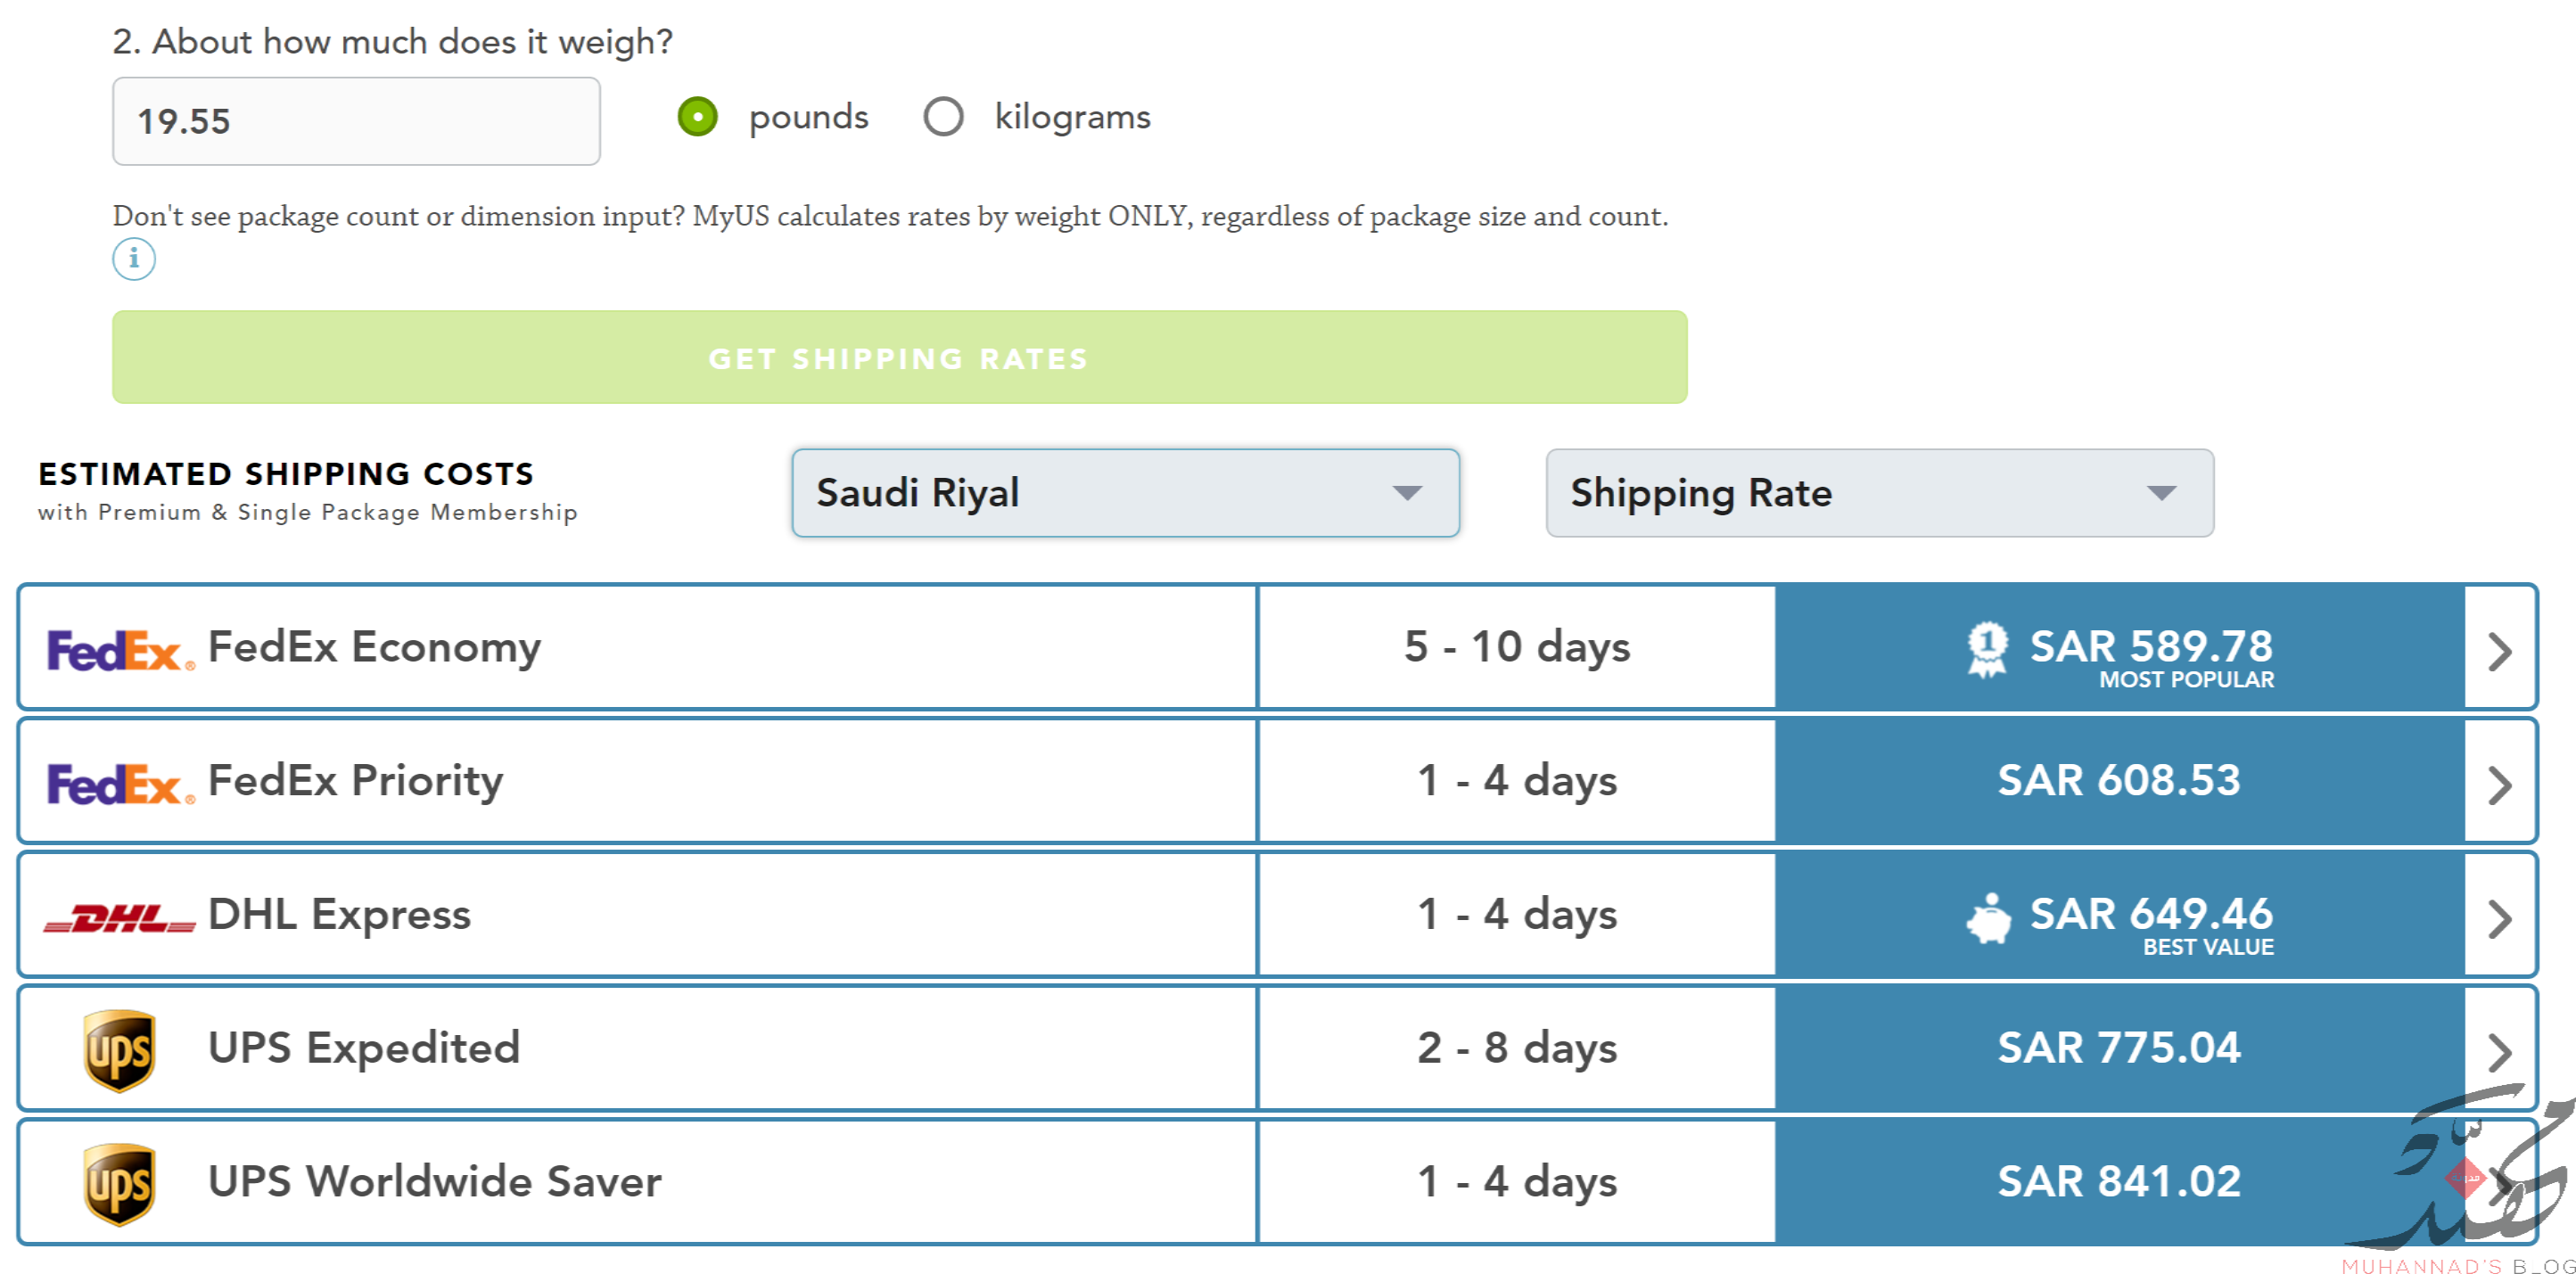
Task: Click the info icon below weight note
Action: 133,259
